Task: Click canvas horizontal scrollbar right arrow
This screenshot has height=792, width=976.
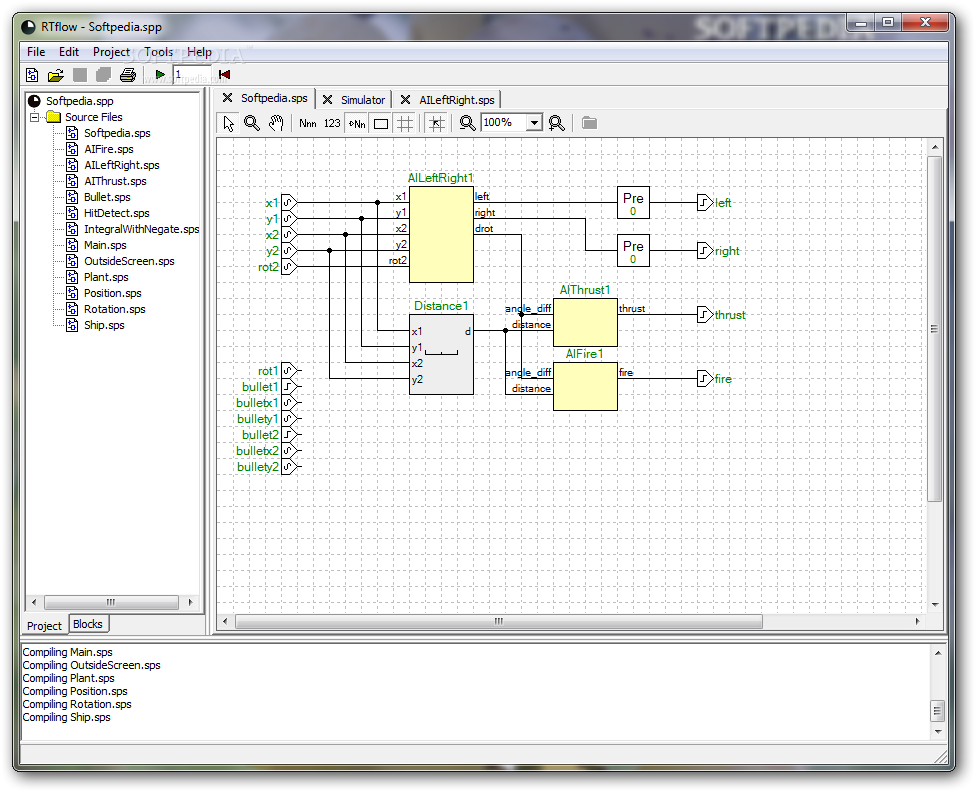Action: 917,621
